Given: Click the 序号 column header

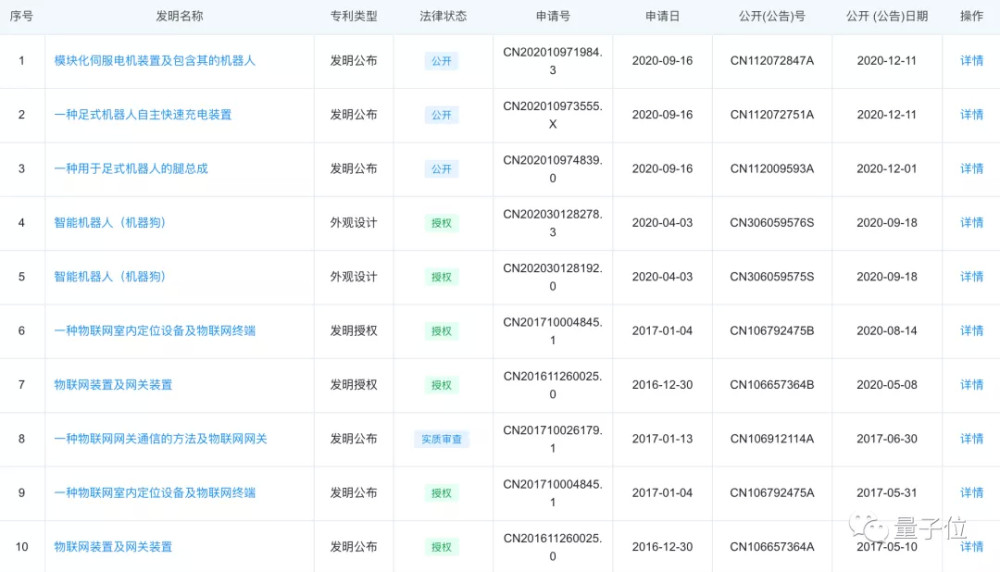Looking at the screenshot, I should [21, 16].
